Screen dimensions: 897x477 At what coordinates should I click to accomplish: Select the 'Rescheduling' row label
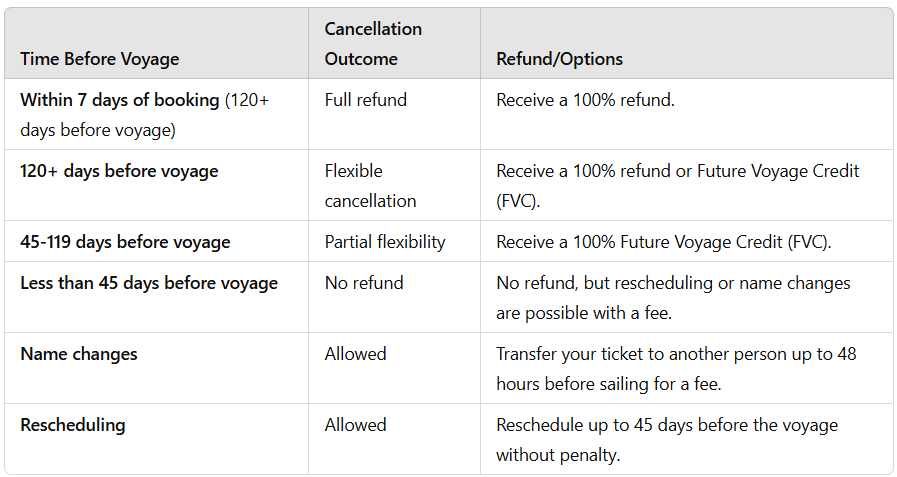[x=73, y=425]
